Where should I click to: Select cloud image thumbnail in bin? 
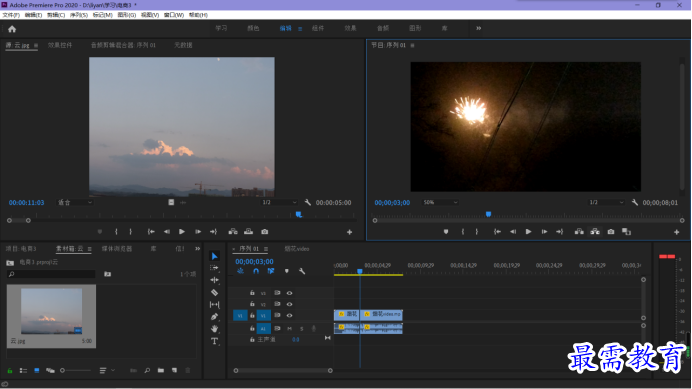51,311
